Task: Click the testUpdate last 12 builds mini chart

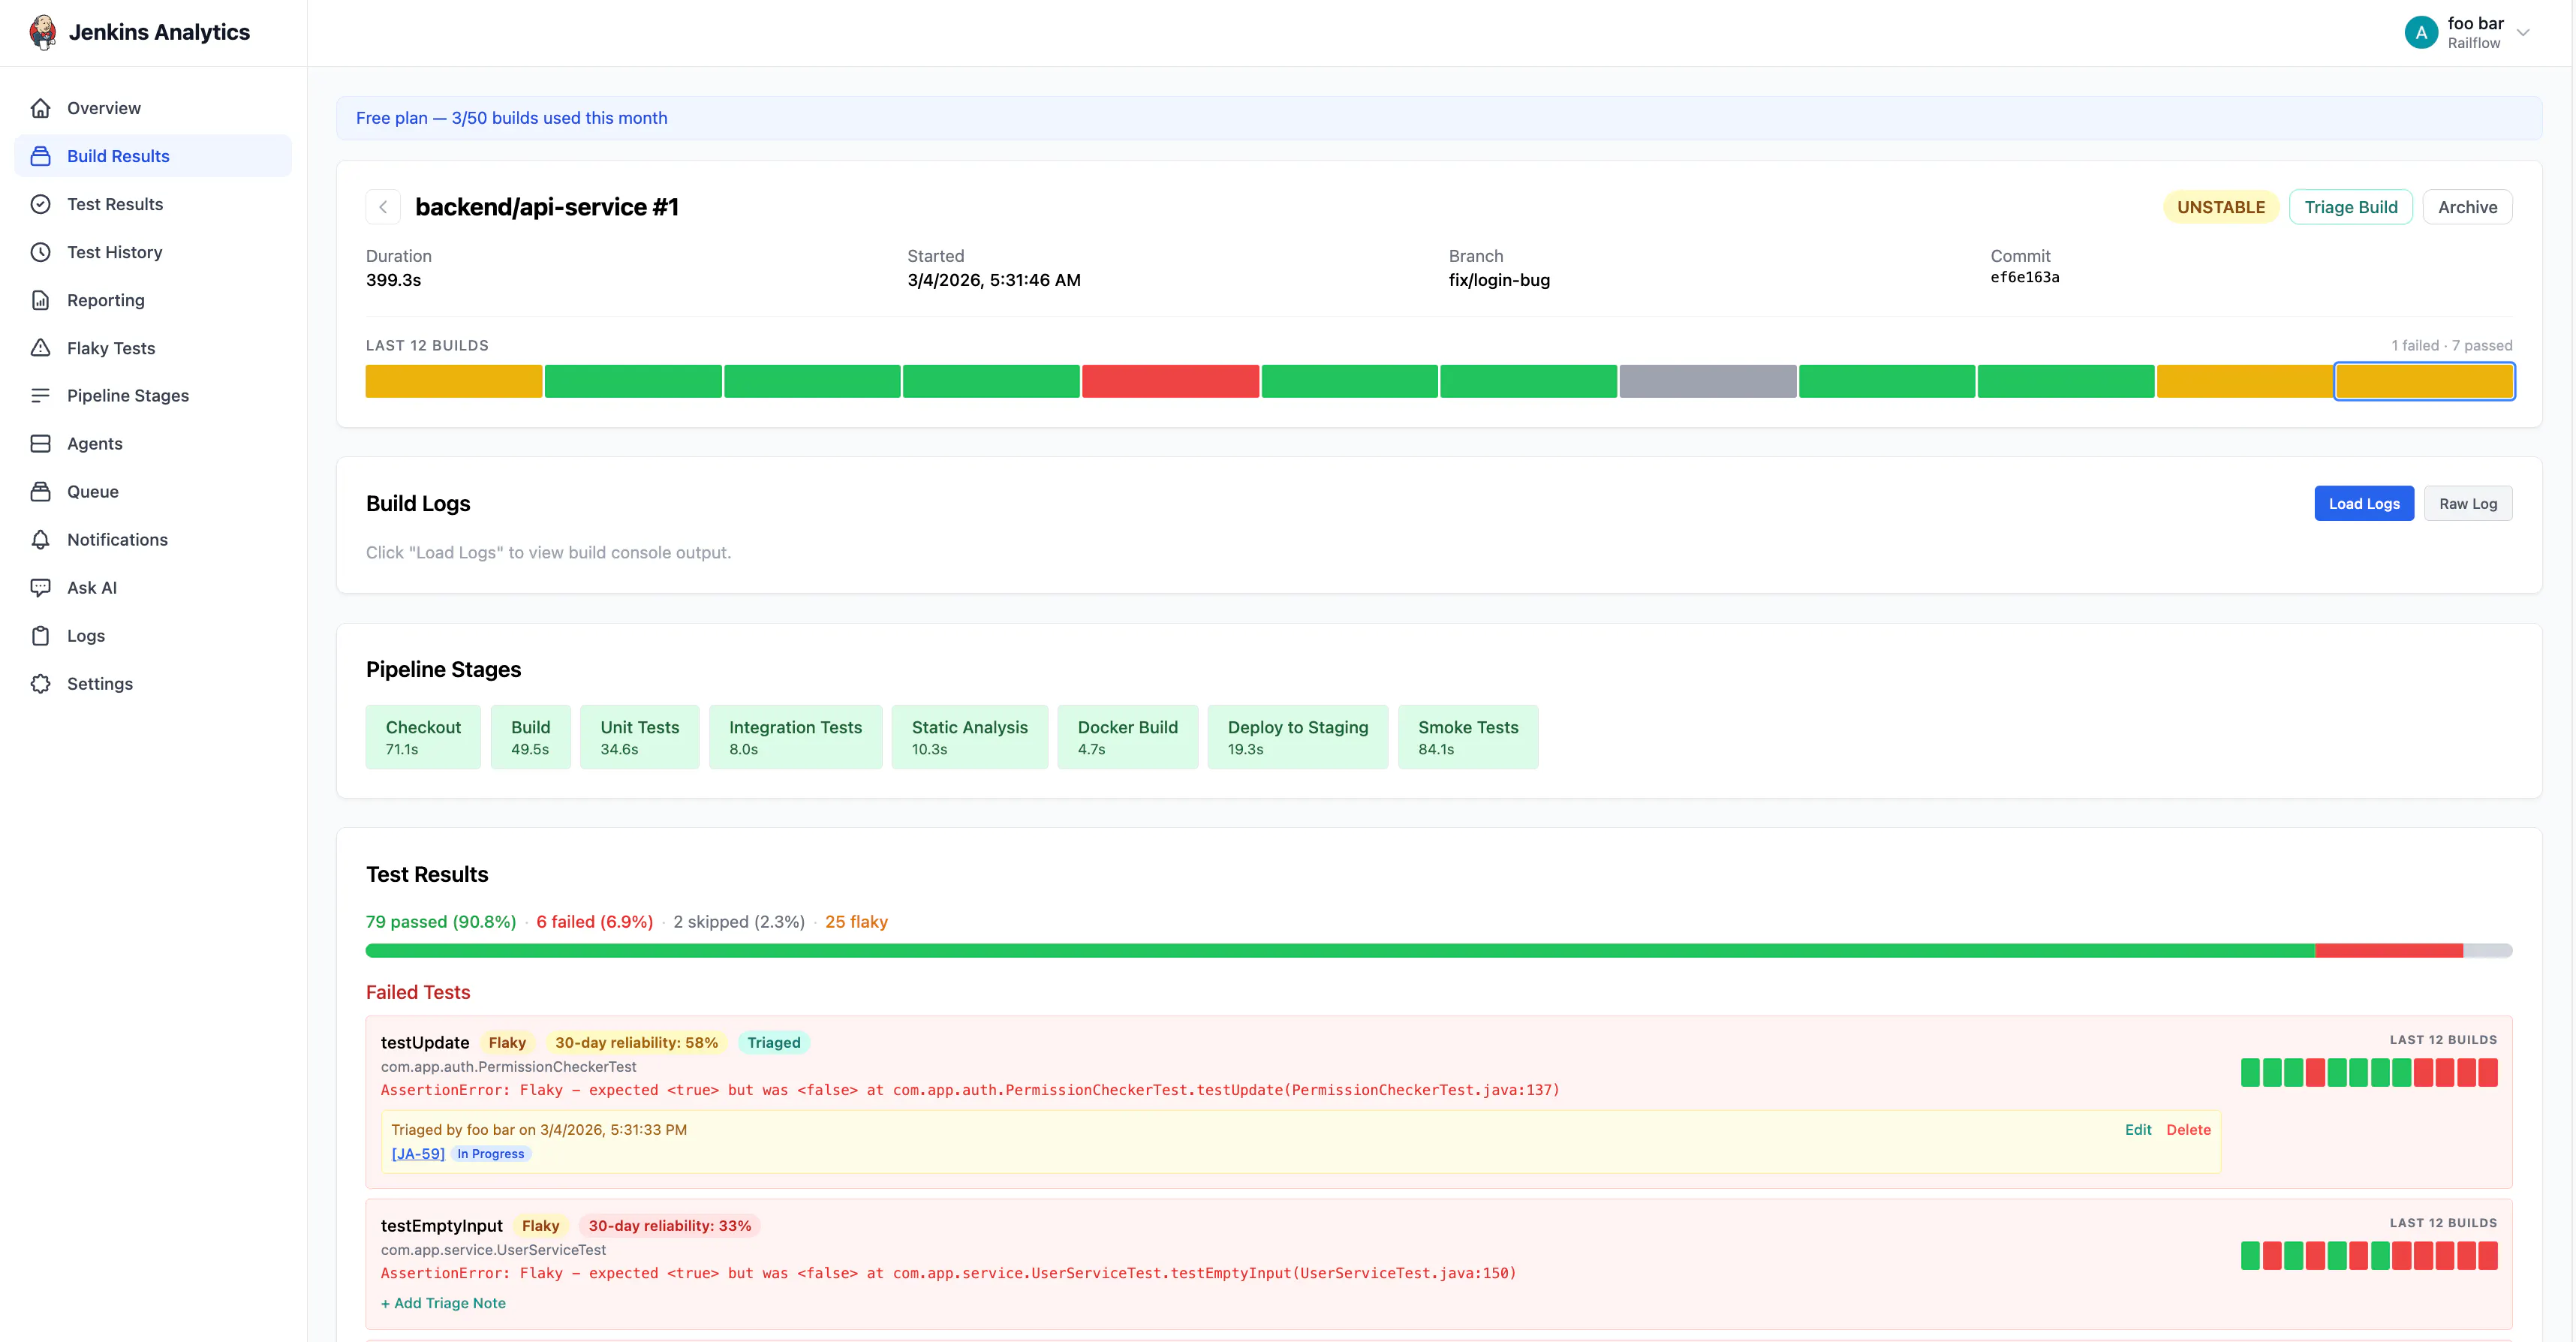Action: point(2368,1072)
